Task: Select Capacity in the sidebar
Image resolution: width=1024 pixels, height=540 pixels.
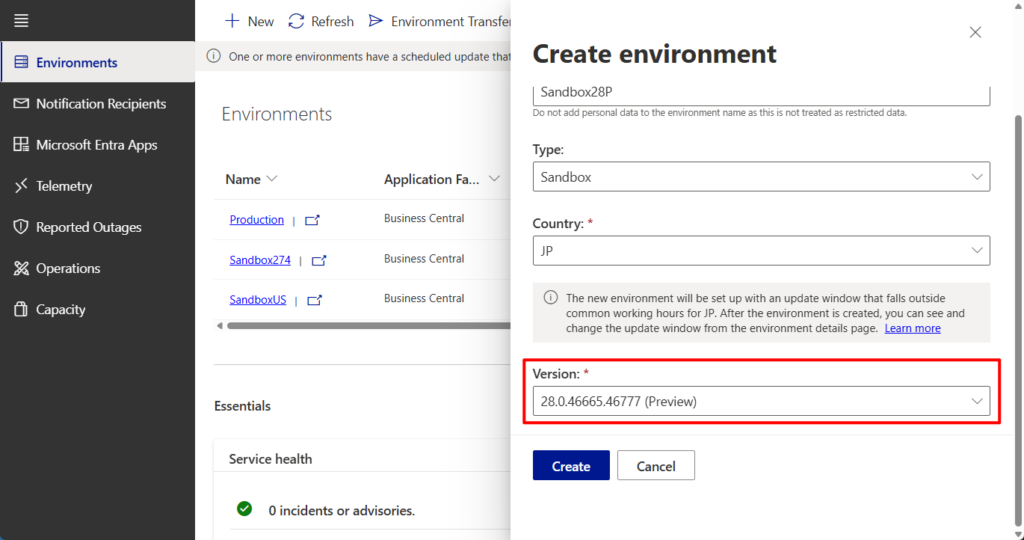Action: (60, 309)
